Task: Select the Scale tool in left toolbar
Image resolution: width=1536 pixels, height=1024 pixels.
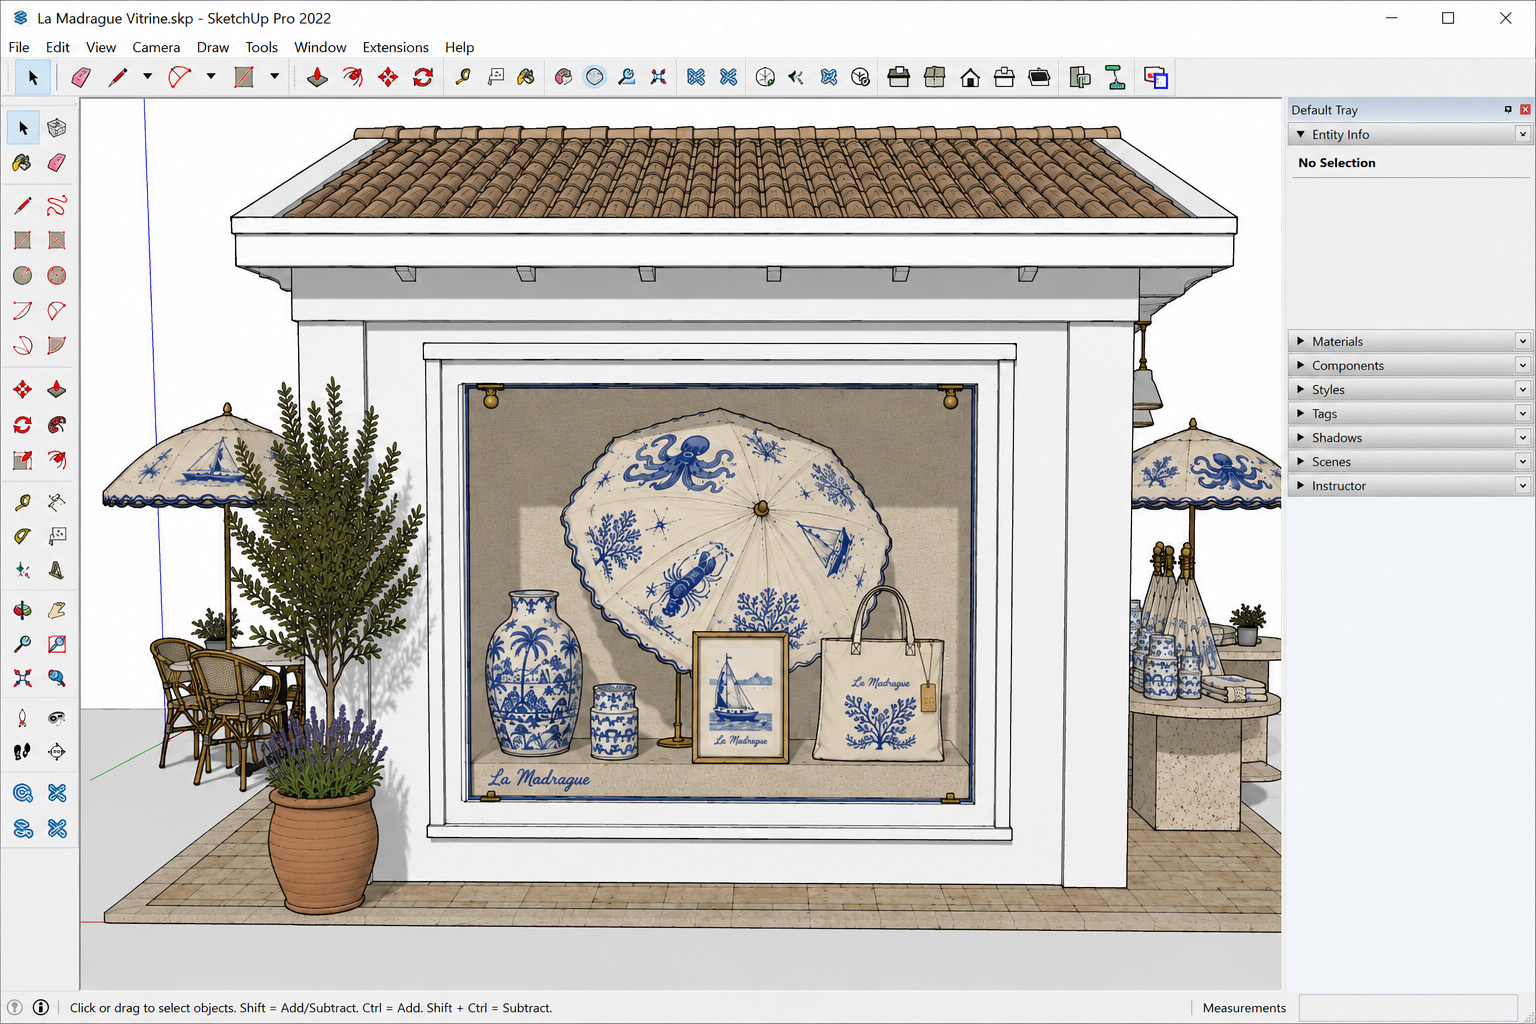Action: click(22, 460)
